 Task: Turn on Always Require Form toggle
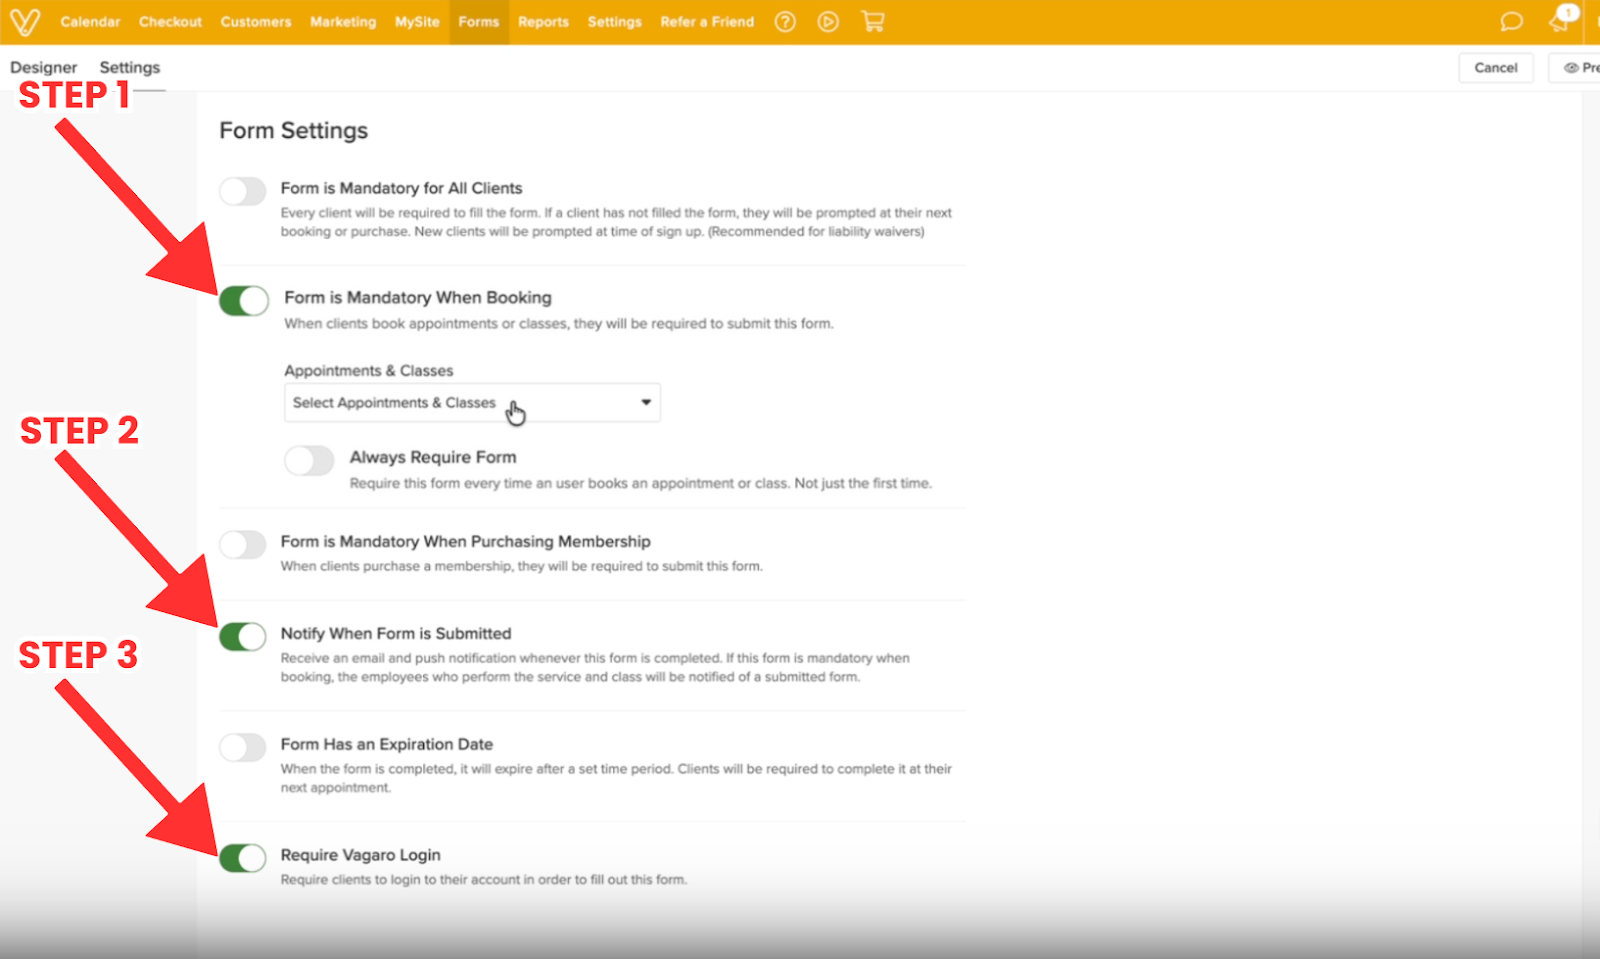pyautogui.click(x=309, y=460)
